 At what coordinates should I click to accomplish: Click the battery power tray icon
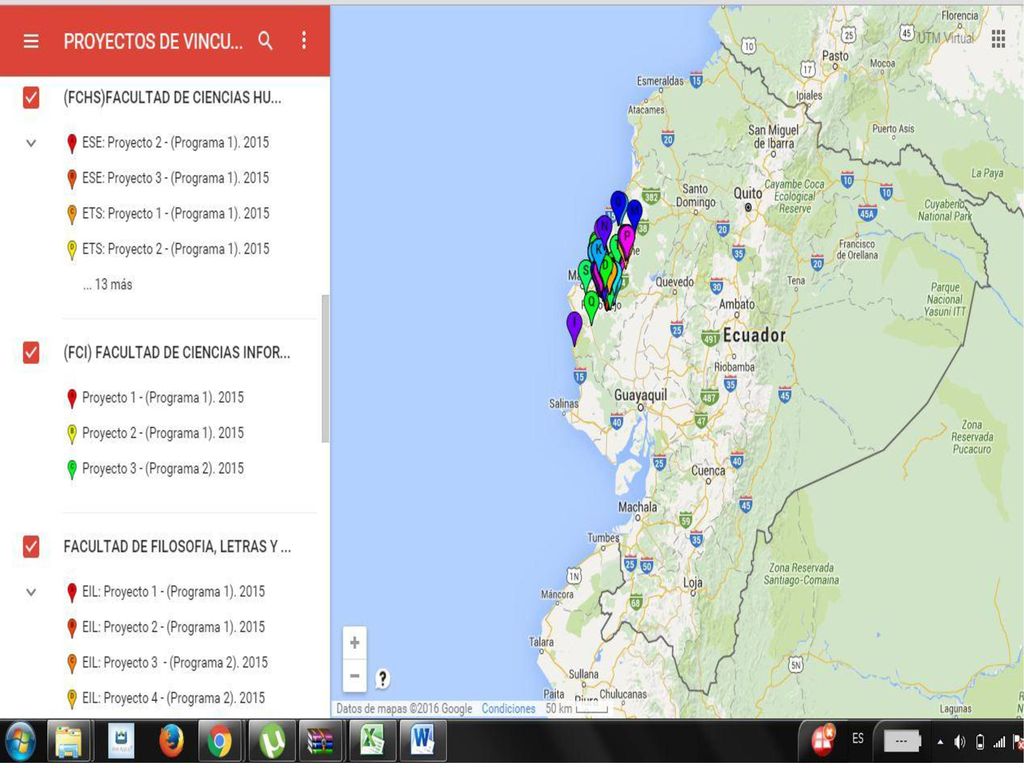[x=980, y=742]
